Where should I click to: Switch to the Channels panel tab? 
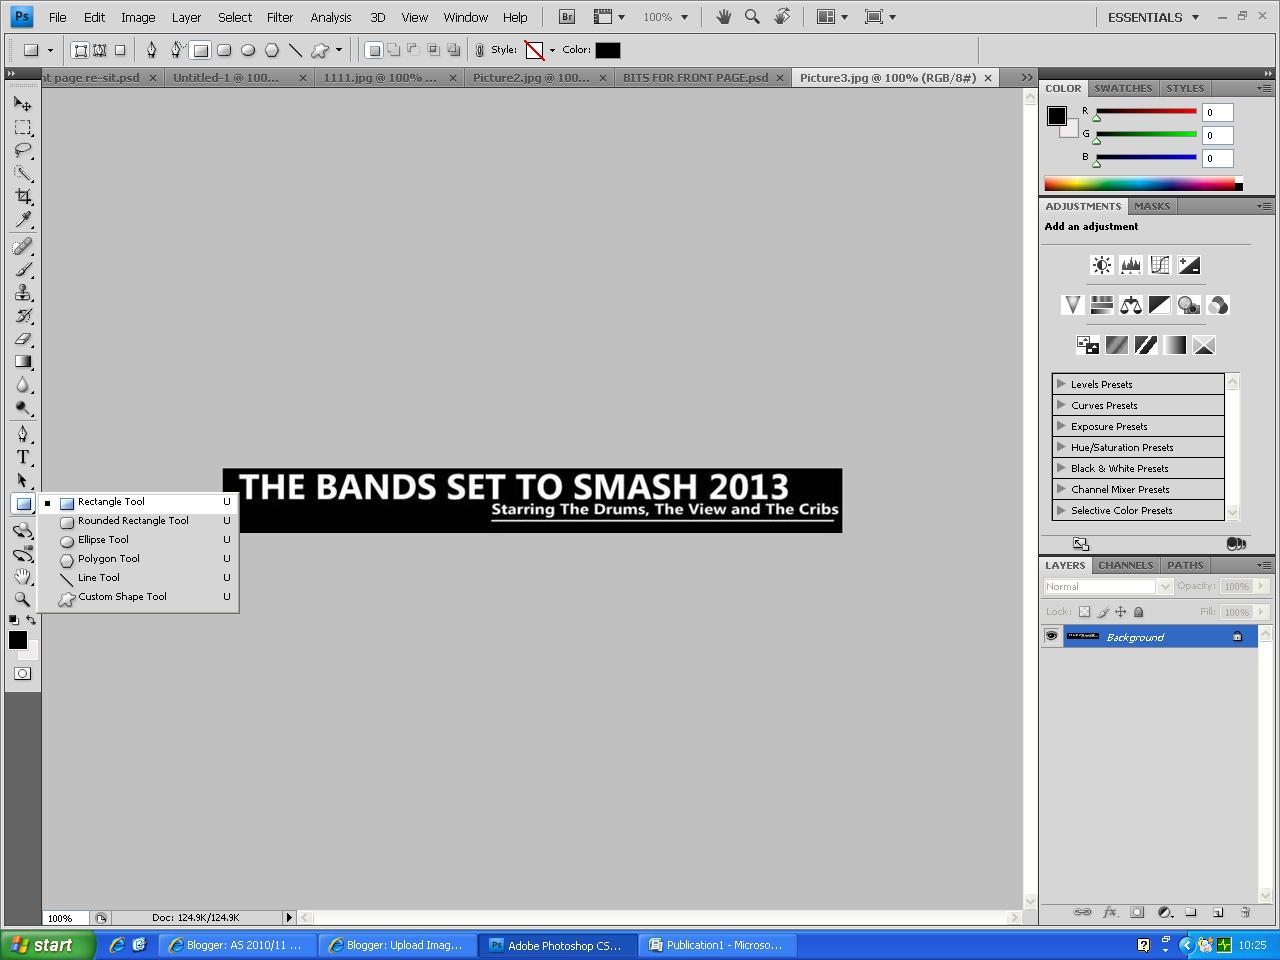click(1125, 565)
